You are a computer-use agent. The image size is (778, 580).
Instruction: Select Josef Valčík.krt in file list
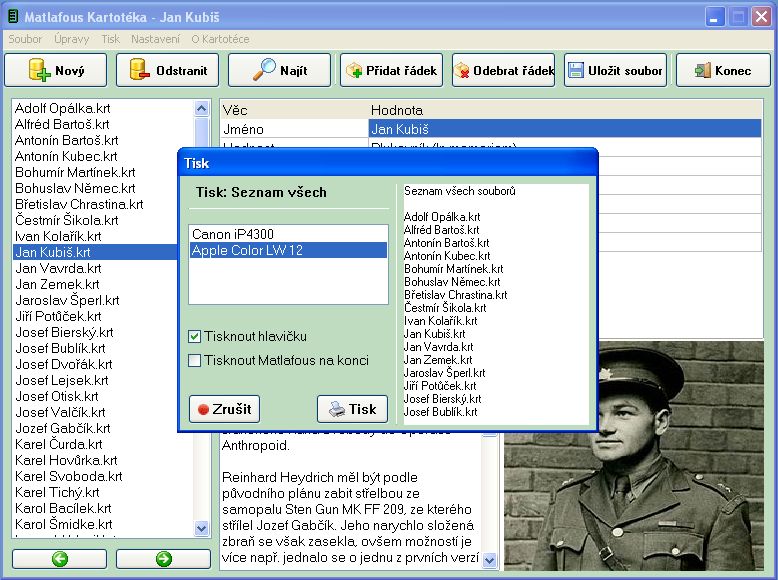click(60, 412)
